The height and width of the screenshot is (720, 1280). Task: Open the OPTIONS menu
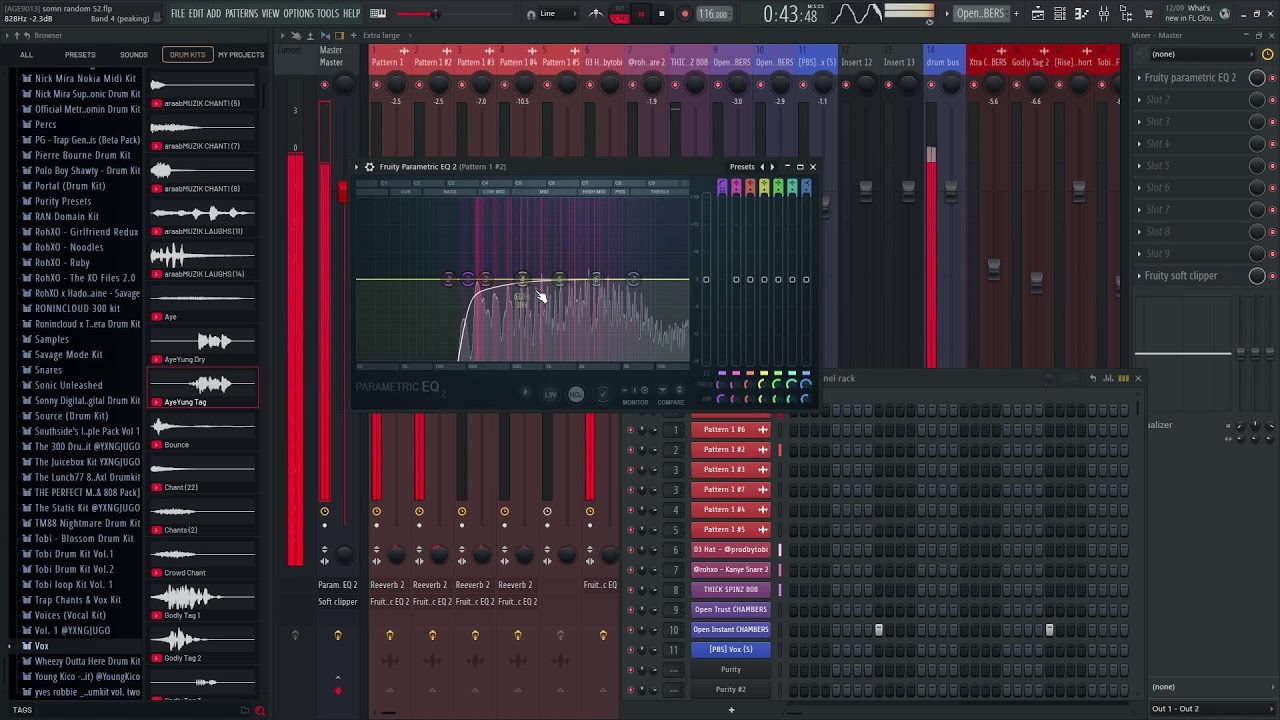click(298, 14)
